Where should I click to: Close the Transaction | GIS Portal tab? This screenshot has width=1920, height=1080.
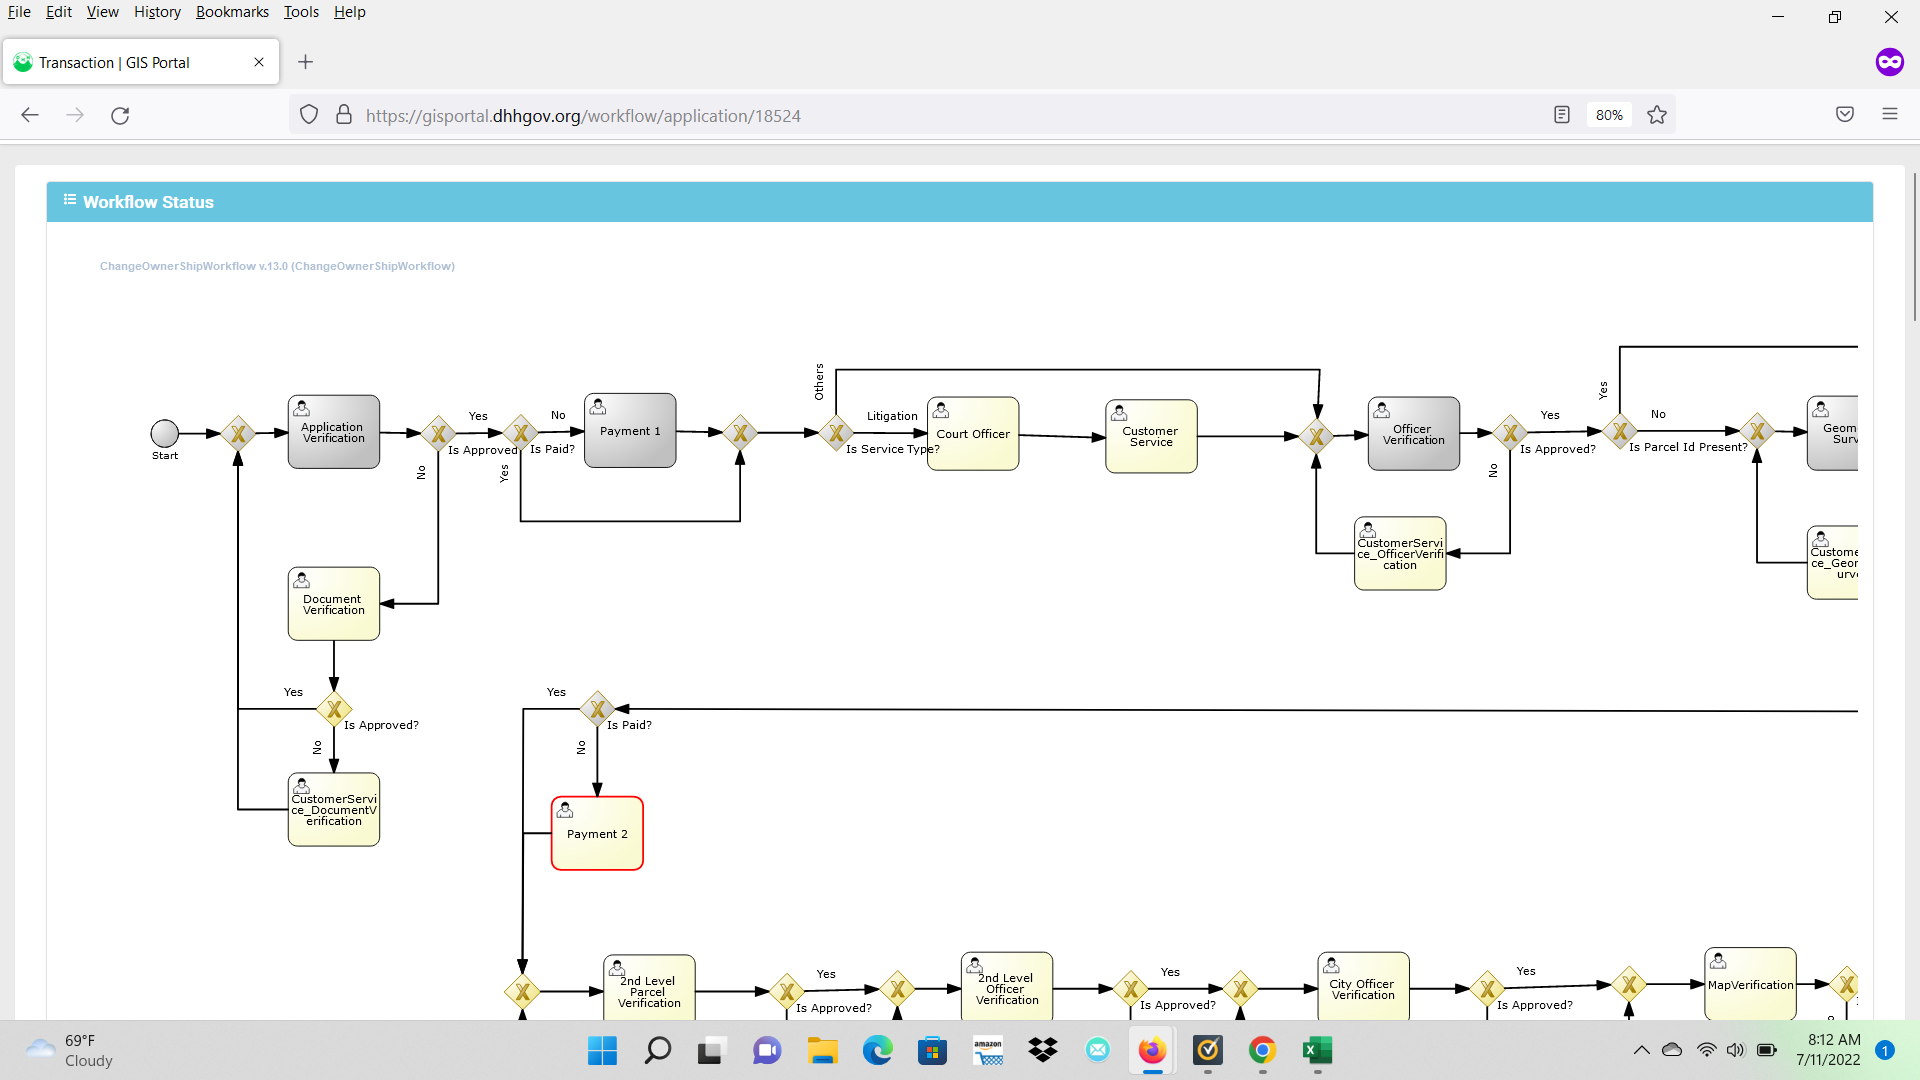pyautogui.click(x=259, y=62)
